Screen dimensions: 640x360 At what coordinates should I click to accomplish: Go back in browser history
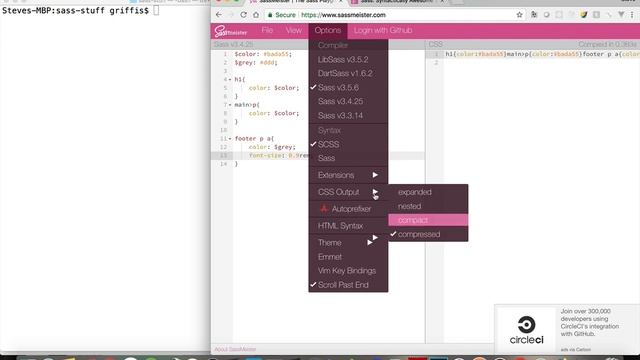(x=219, y=15)
